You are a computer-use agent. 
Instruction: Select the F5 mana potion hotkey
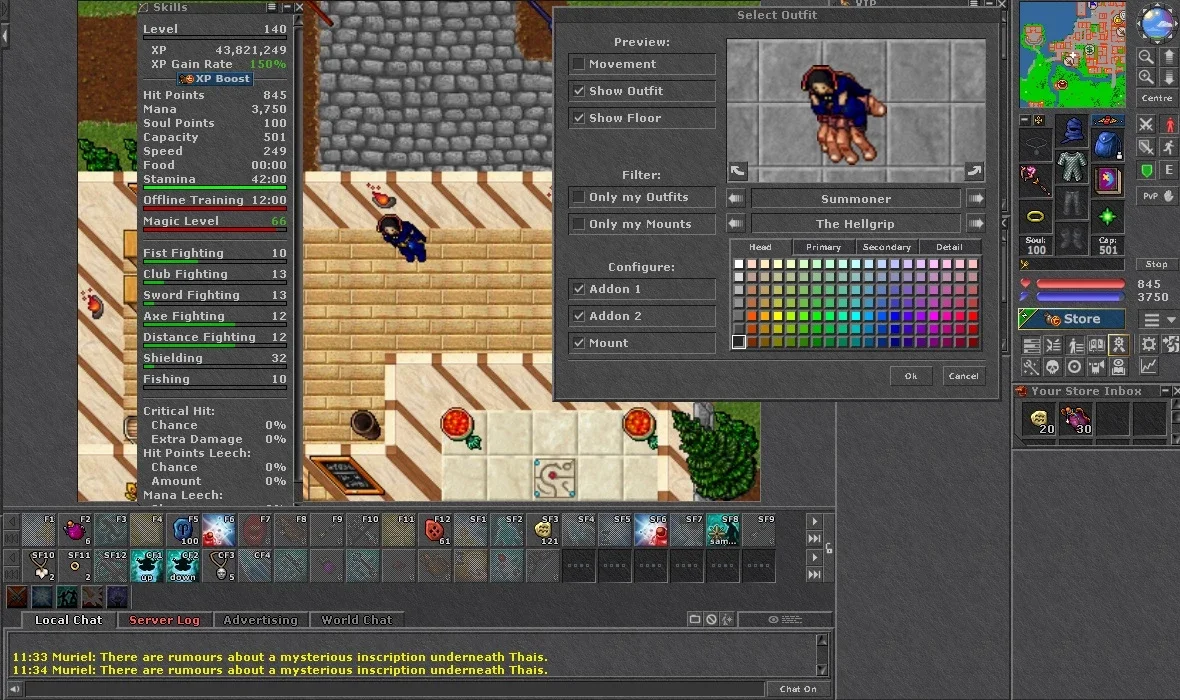tap(184, 530)
